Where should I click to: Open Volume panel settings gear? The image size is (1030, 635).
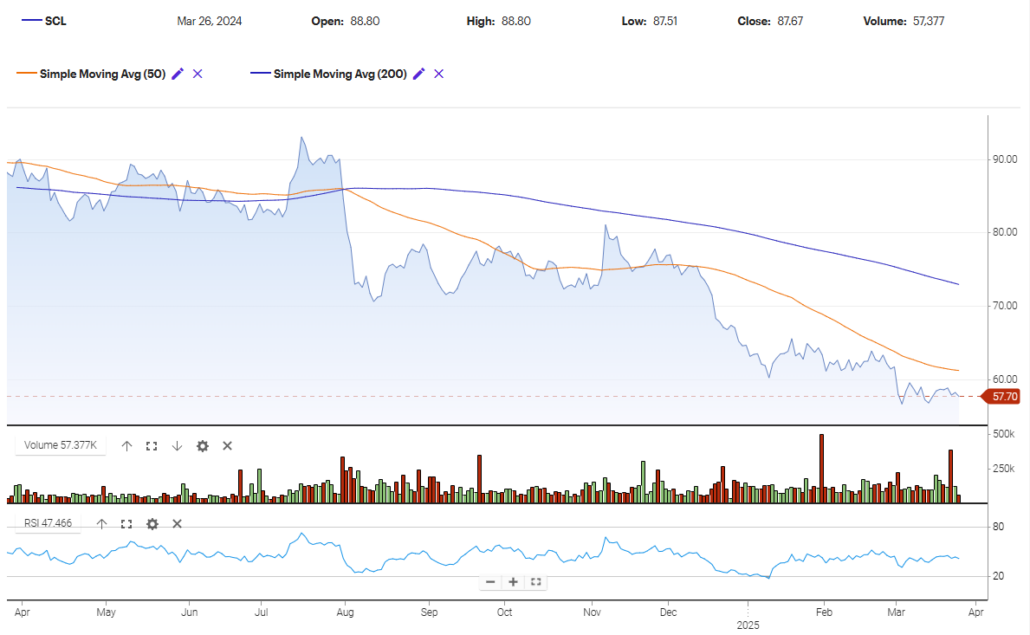[202, 446]
